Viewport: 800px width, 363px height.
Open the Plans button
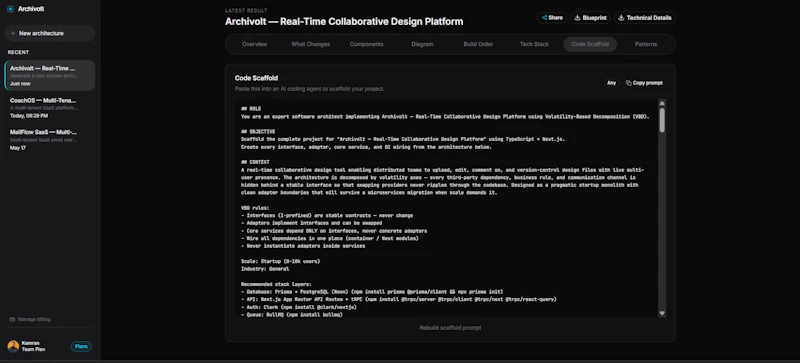[81, 346]
